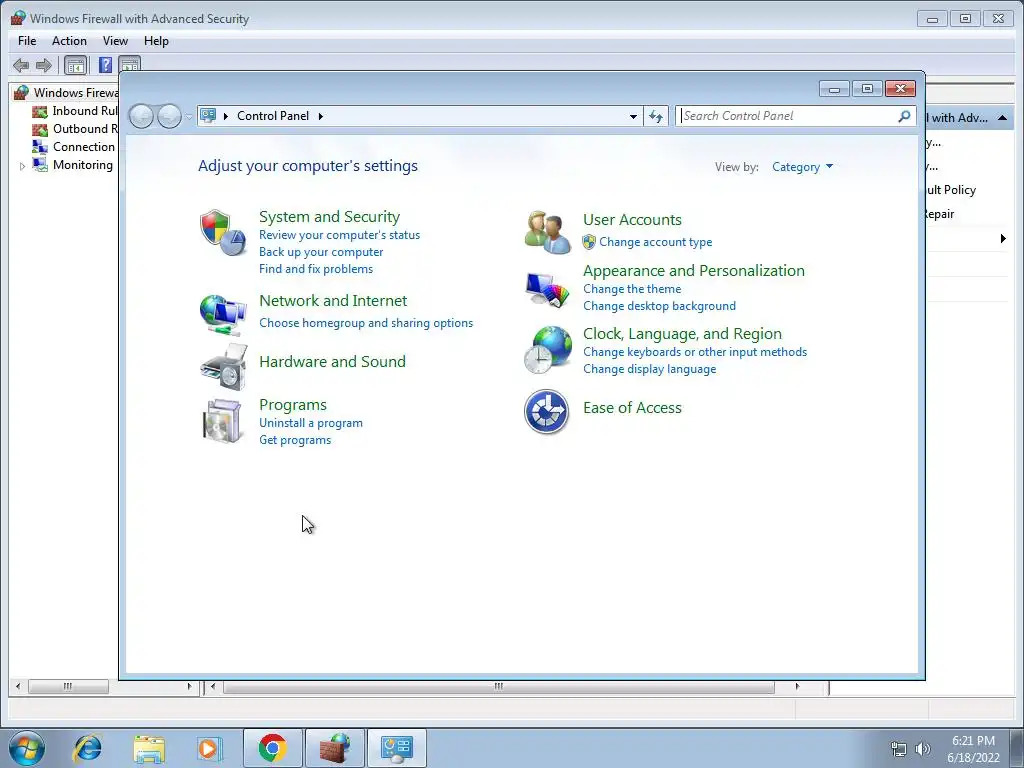
Task: Launch Internet Explorer from taskbar
Action: click(x=88, y=748)
